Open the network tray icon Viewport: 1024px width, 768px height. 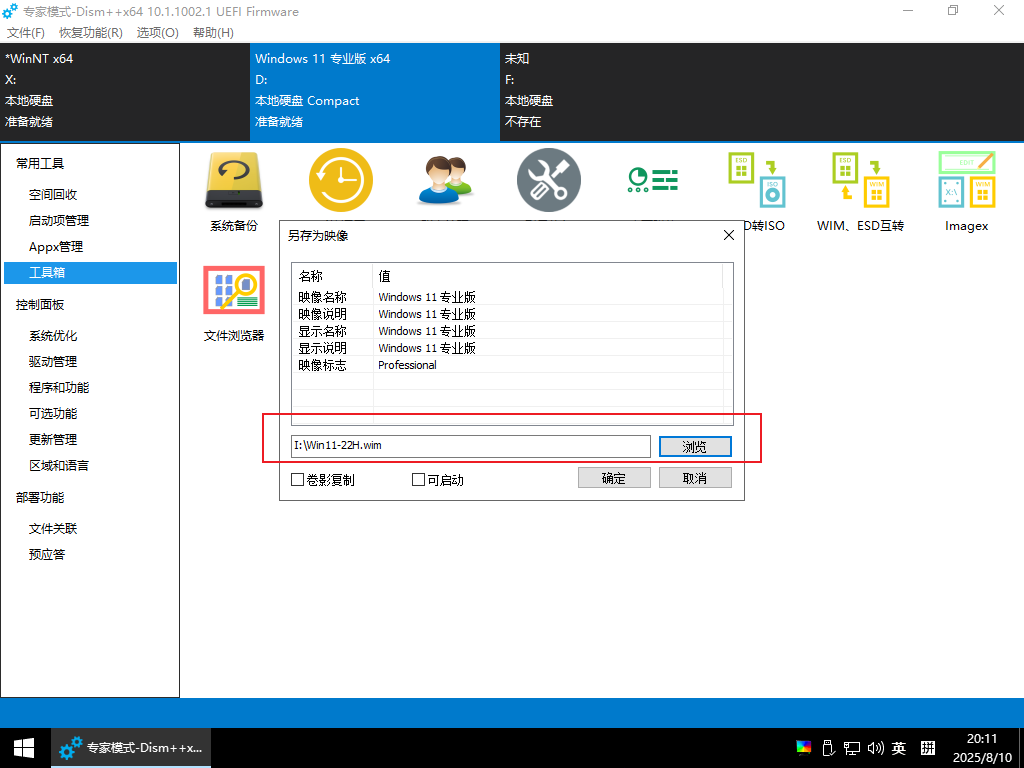click(852, 748)
